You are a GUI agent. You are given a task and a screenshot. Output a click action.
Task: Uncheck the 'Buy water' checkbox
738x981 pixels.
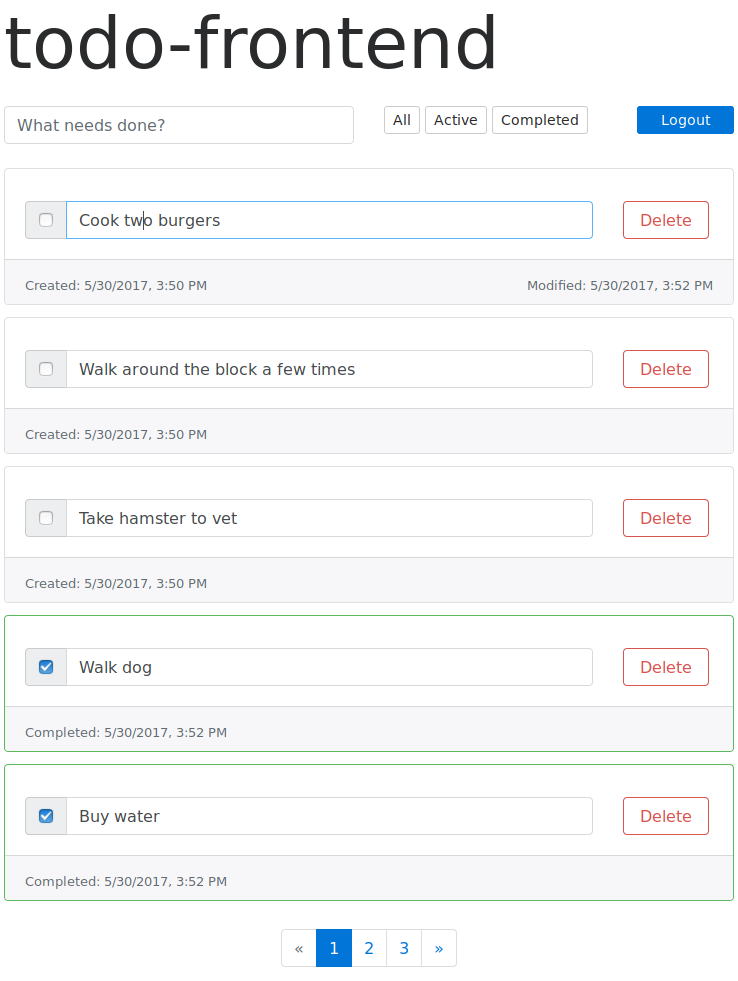(x=46, y=816)
